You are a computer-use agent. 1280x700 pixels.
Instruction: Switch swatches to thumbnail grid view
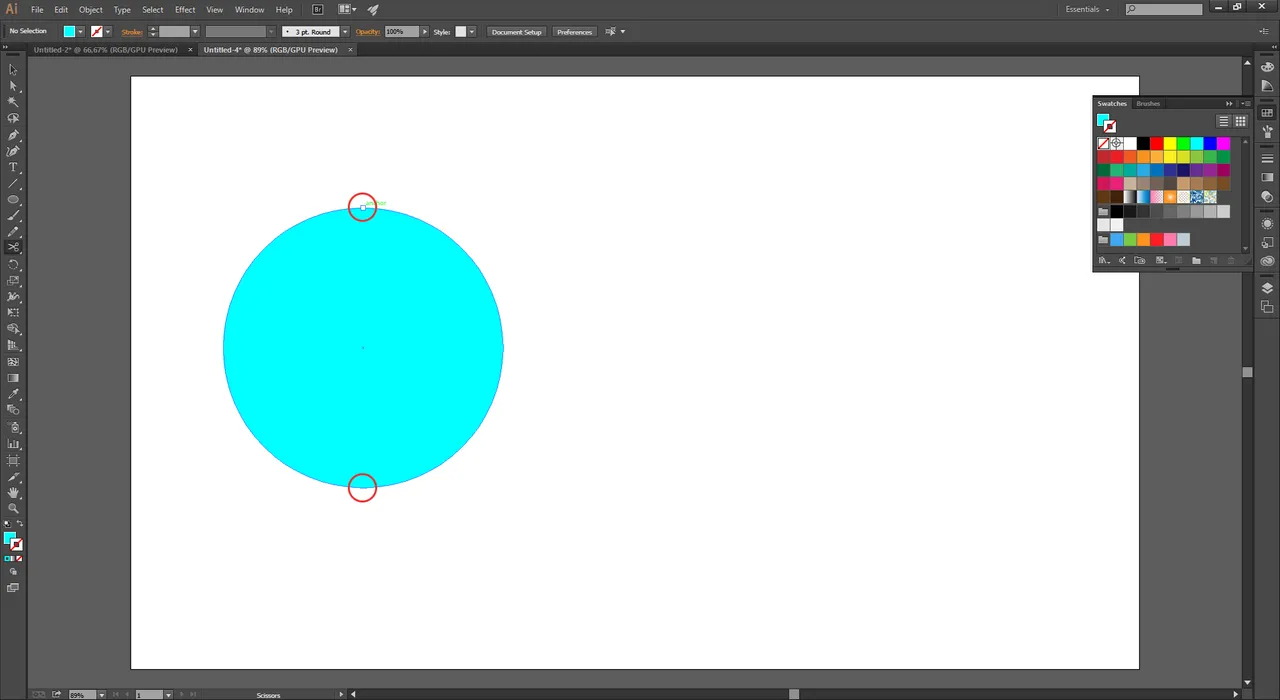pos(1240,121)
